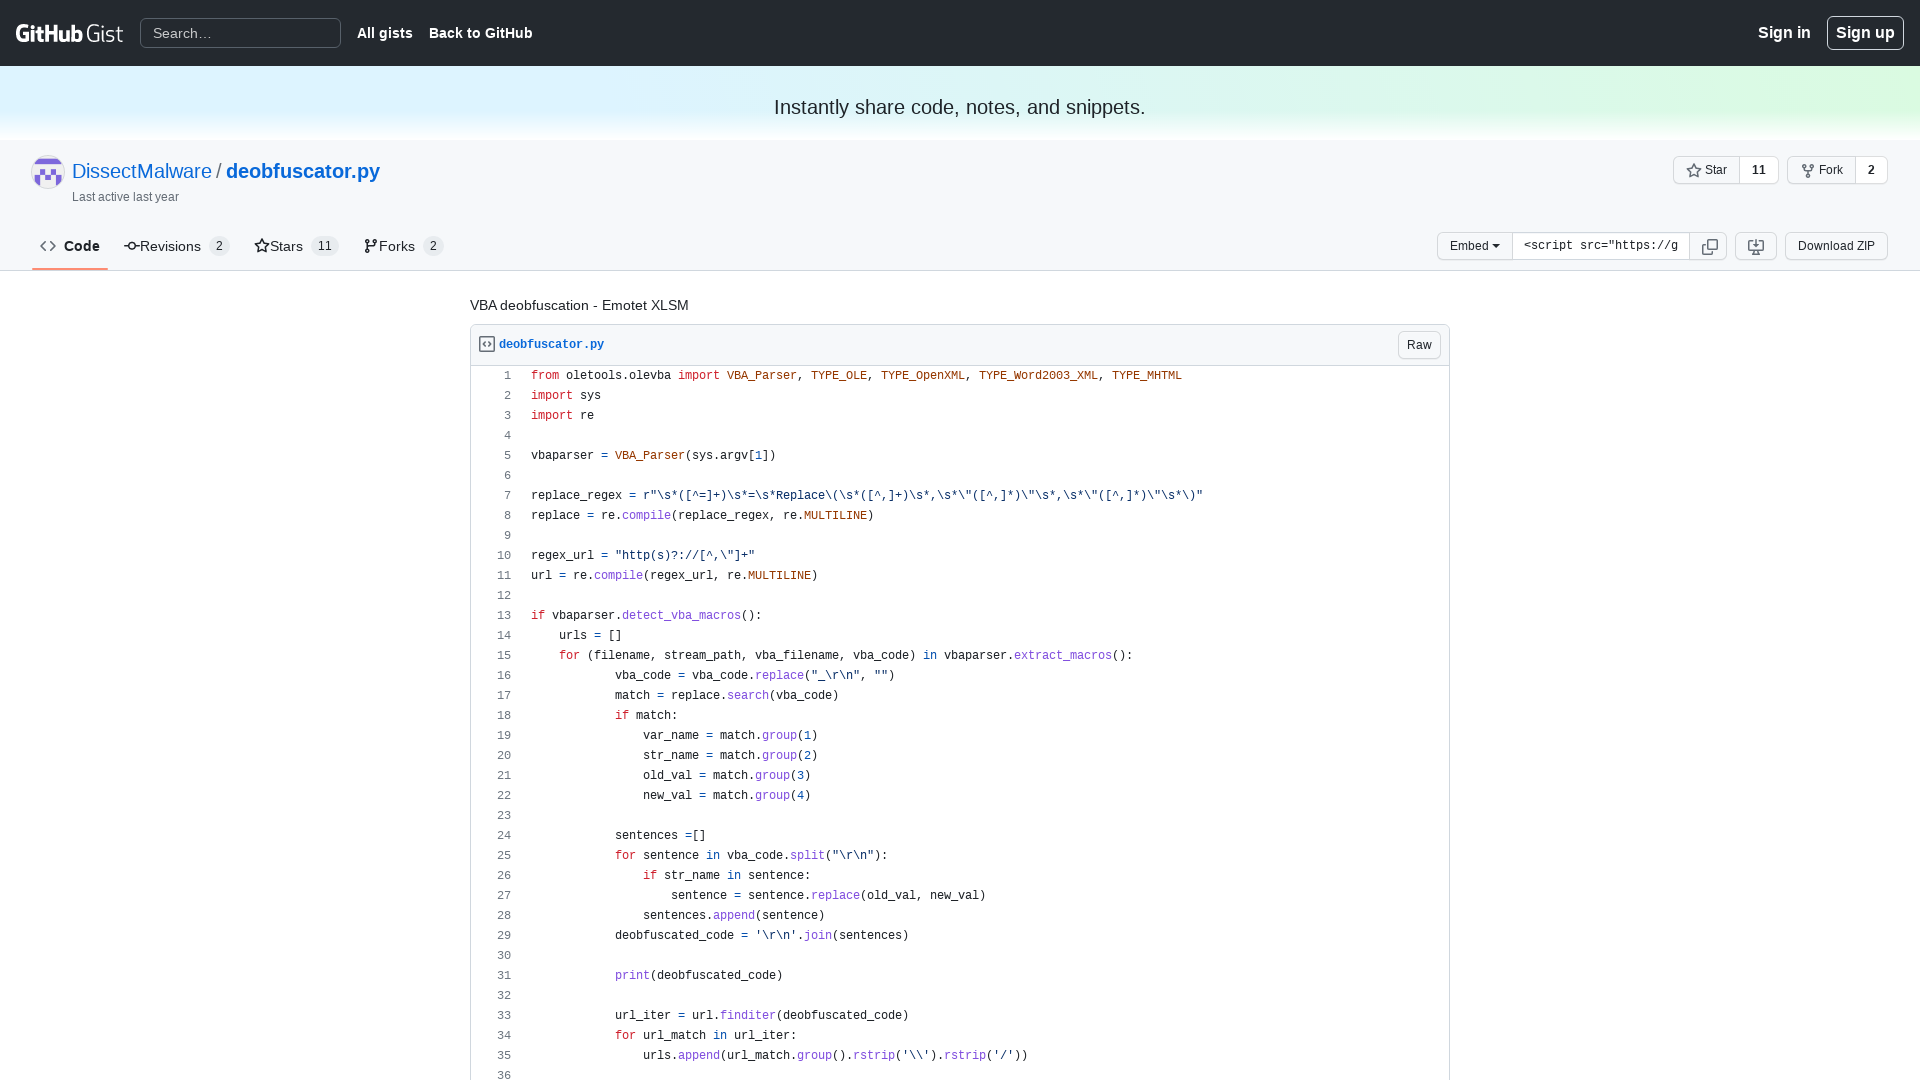
Task: Open the Stars tab
Action: 296,246
